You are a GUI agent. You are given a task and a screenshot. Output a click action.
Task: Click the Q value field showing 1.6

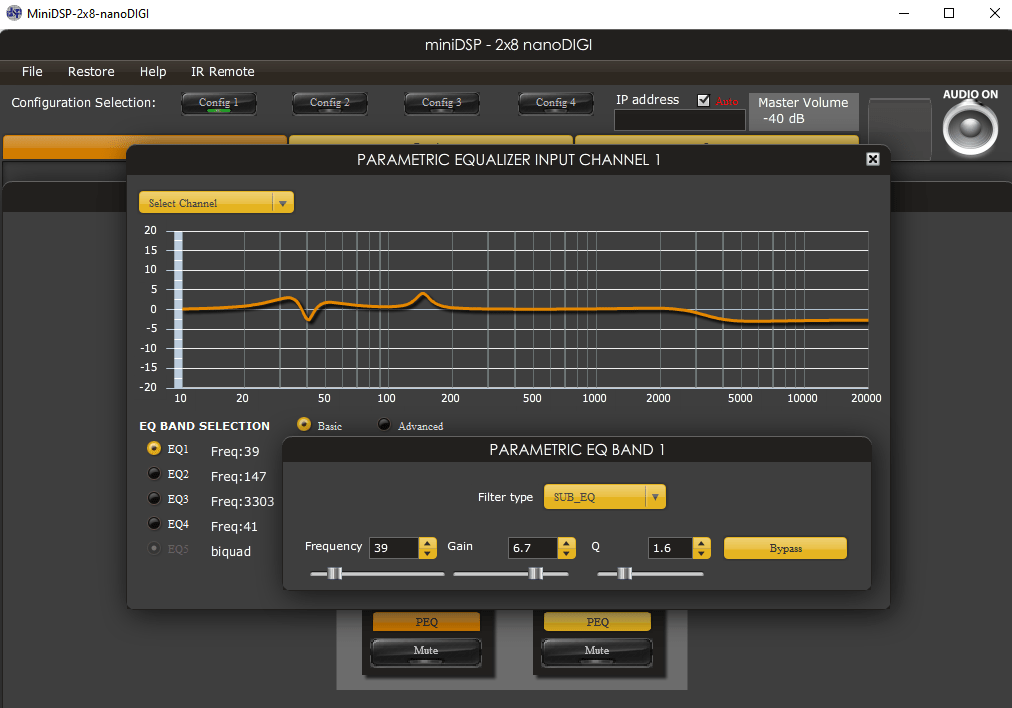[x=671, y=548]
